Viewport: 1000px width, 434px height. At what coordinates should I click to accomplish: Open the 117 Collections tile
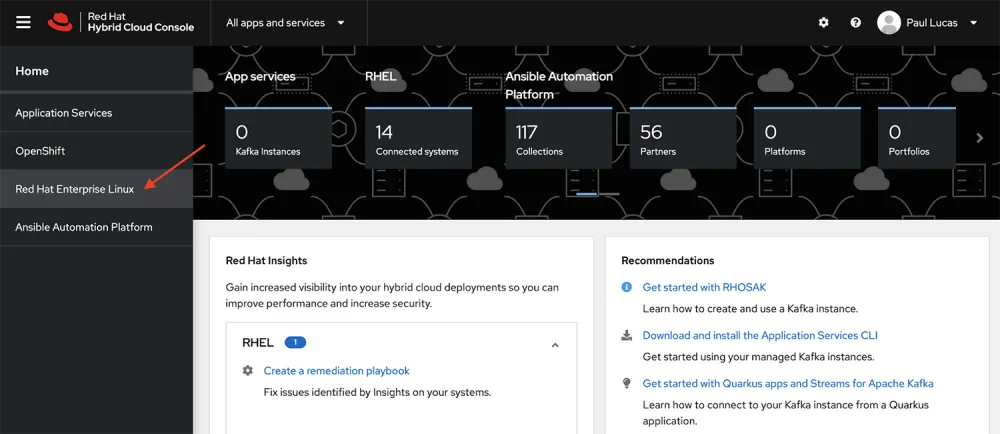[x=559, y=138]
